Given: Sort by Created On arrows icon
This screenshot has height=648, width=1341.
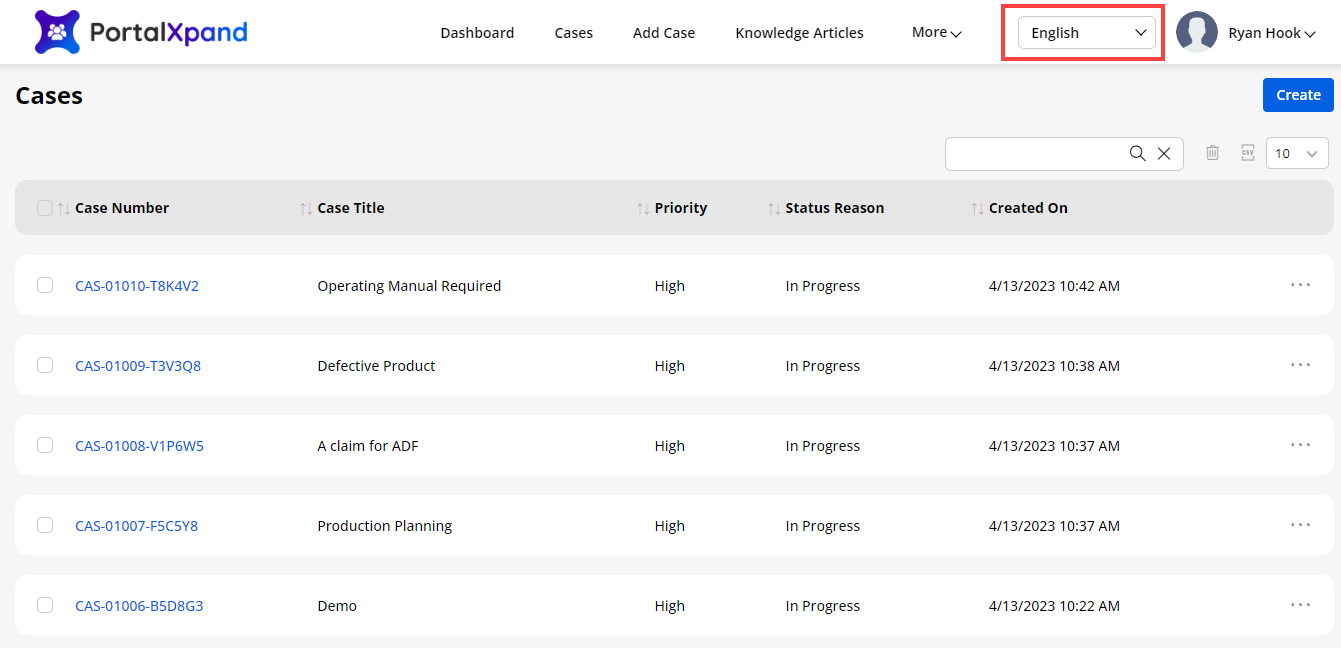Looking at the screenshot, I should (x=977, y=208).
